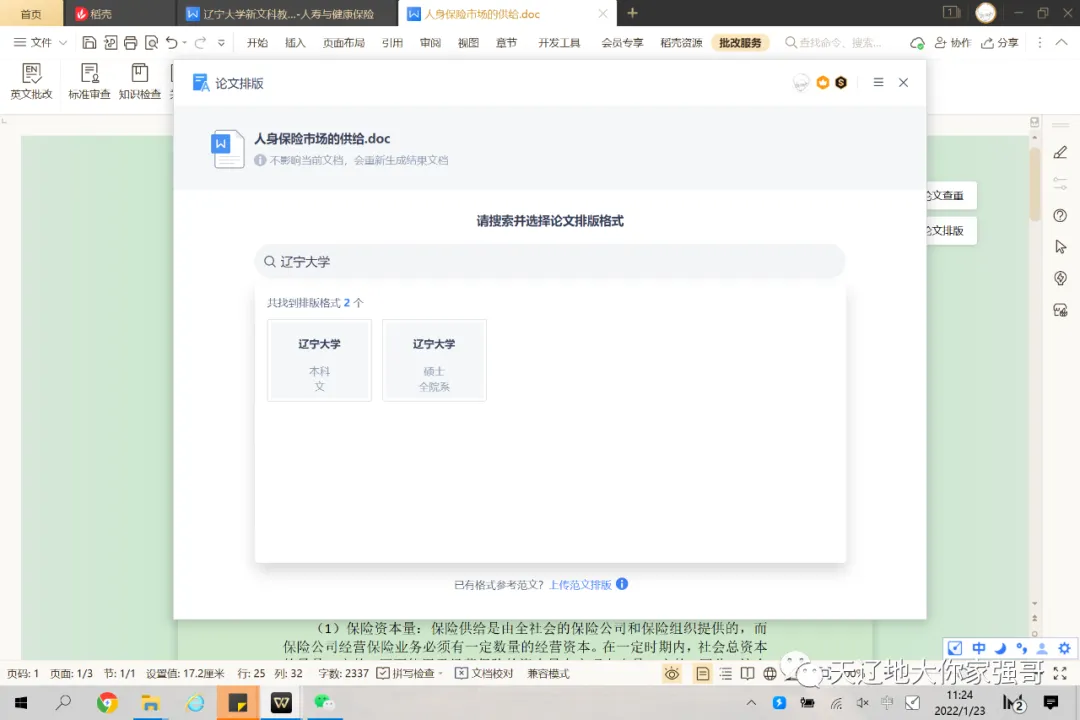Collapse the ribbon with the chevron
Image resolution: width=1080 pixels, height=720 pixels.
(x=1061, y=43)
